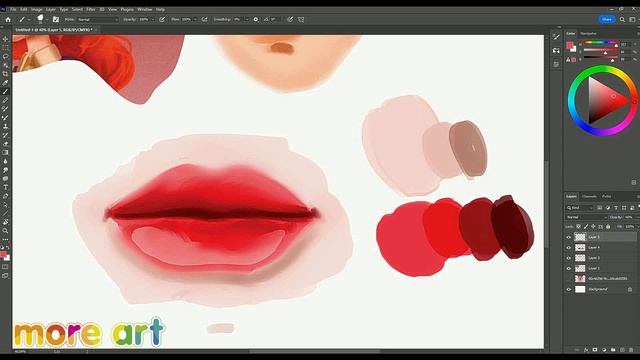
Task: Open the Tool Preset picker arrow
Action: point(29,19)
